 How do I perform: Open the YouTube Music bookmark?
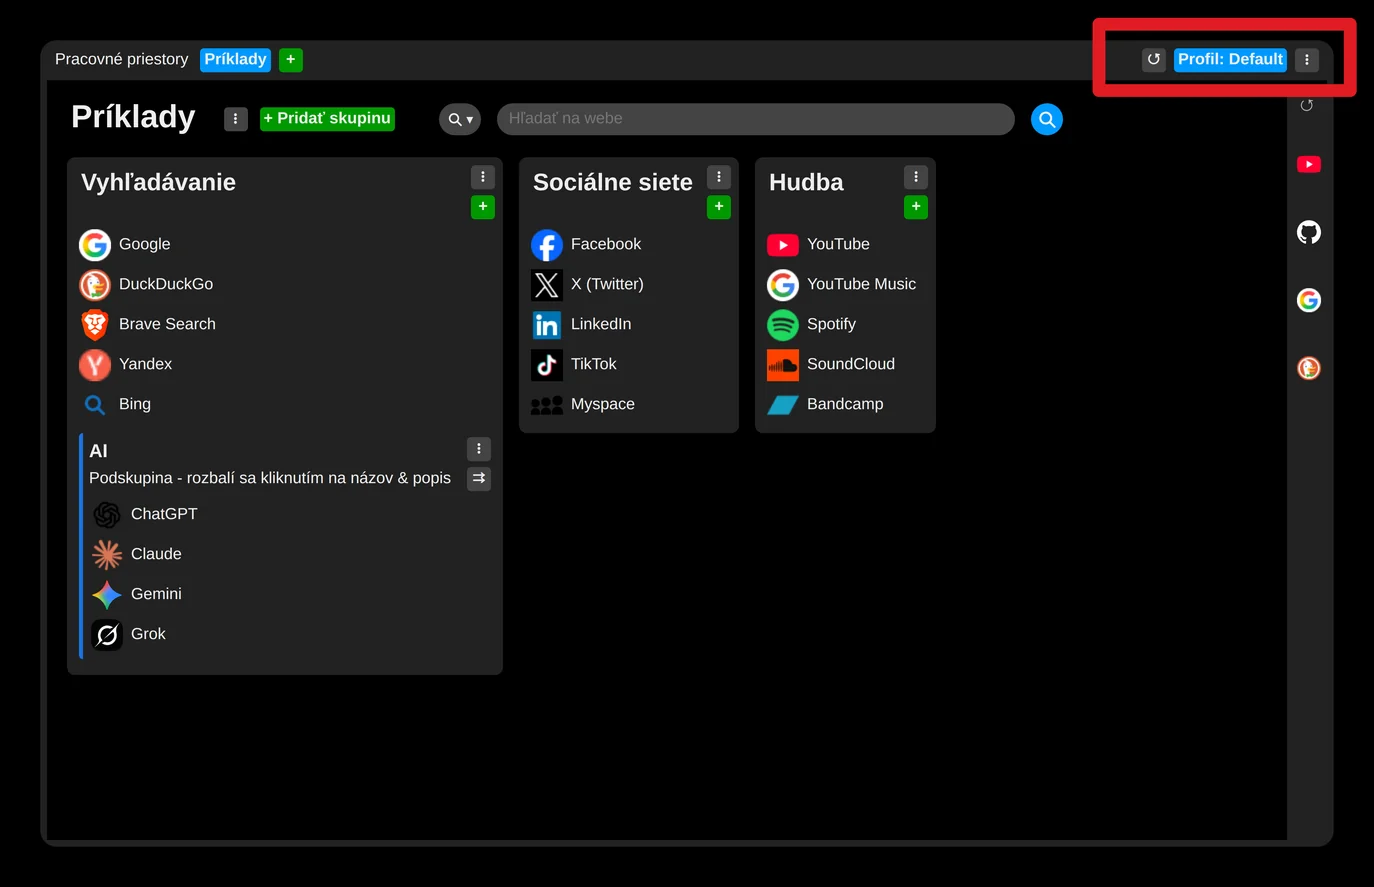[842, 284]
